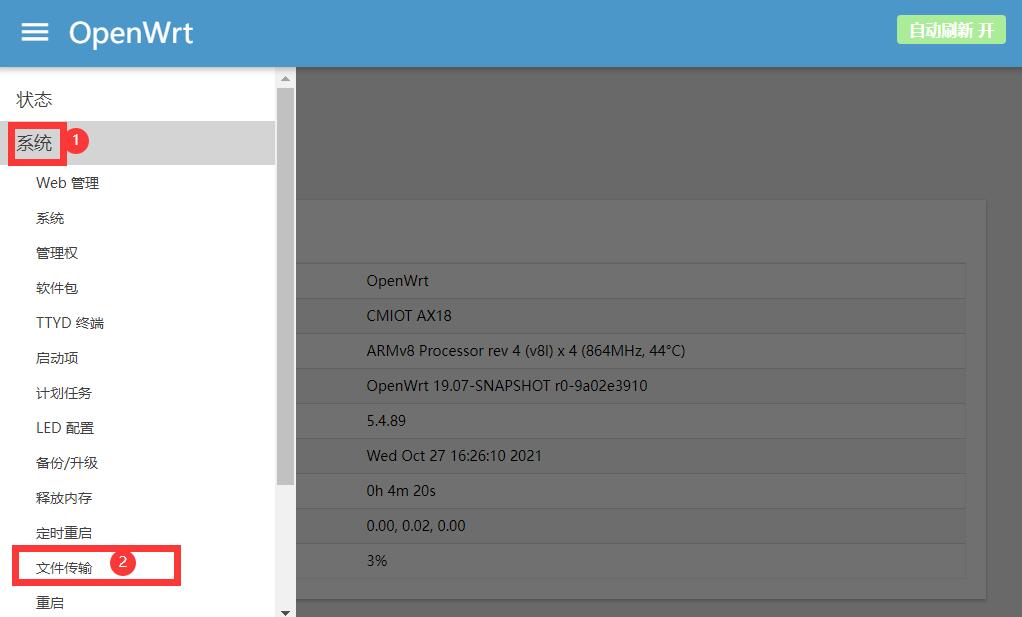This screenshot has height=617, width=1022.
Task: Open the 系统 submenu item under Web 管理
Action: coord(50,218)
